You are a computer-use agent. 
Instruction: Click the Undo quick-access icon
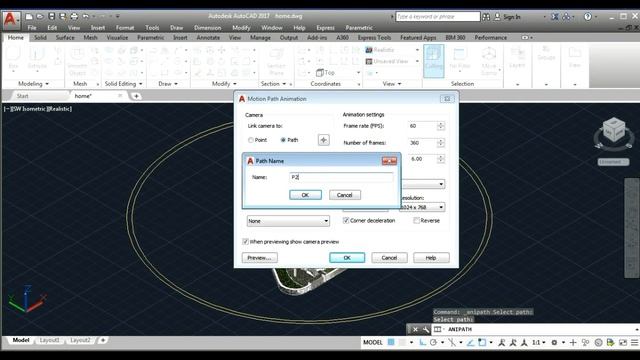coord(85,16)
